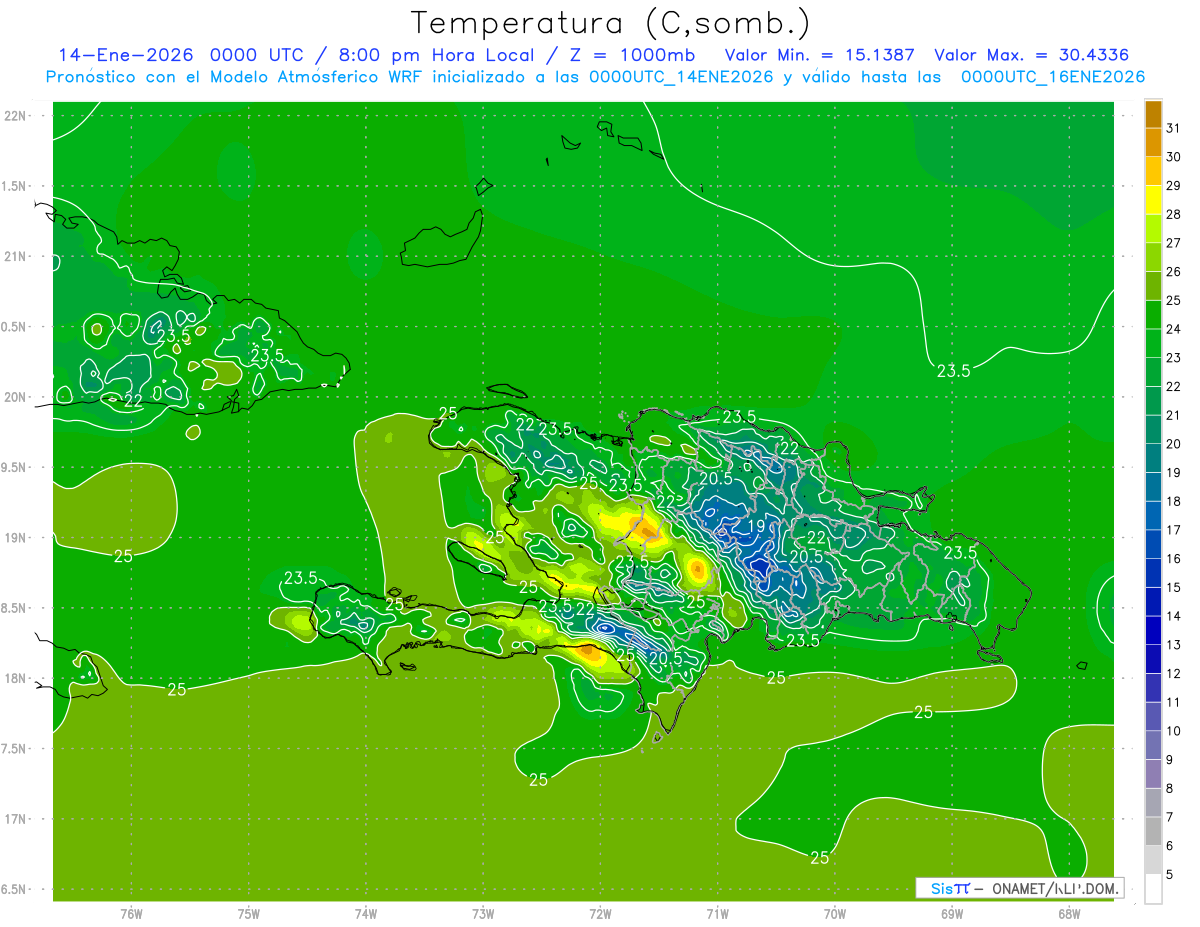Click the legend value "21"
The height and width of the screenshot is (927, 1200).
pyautogui.click(x=1173, y=415)
